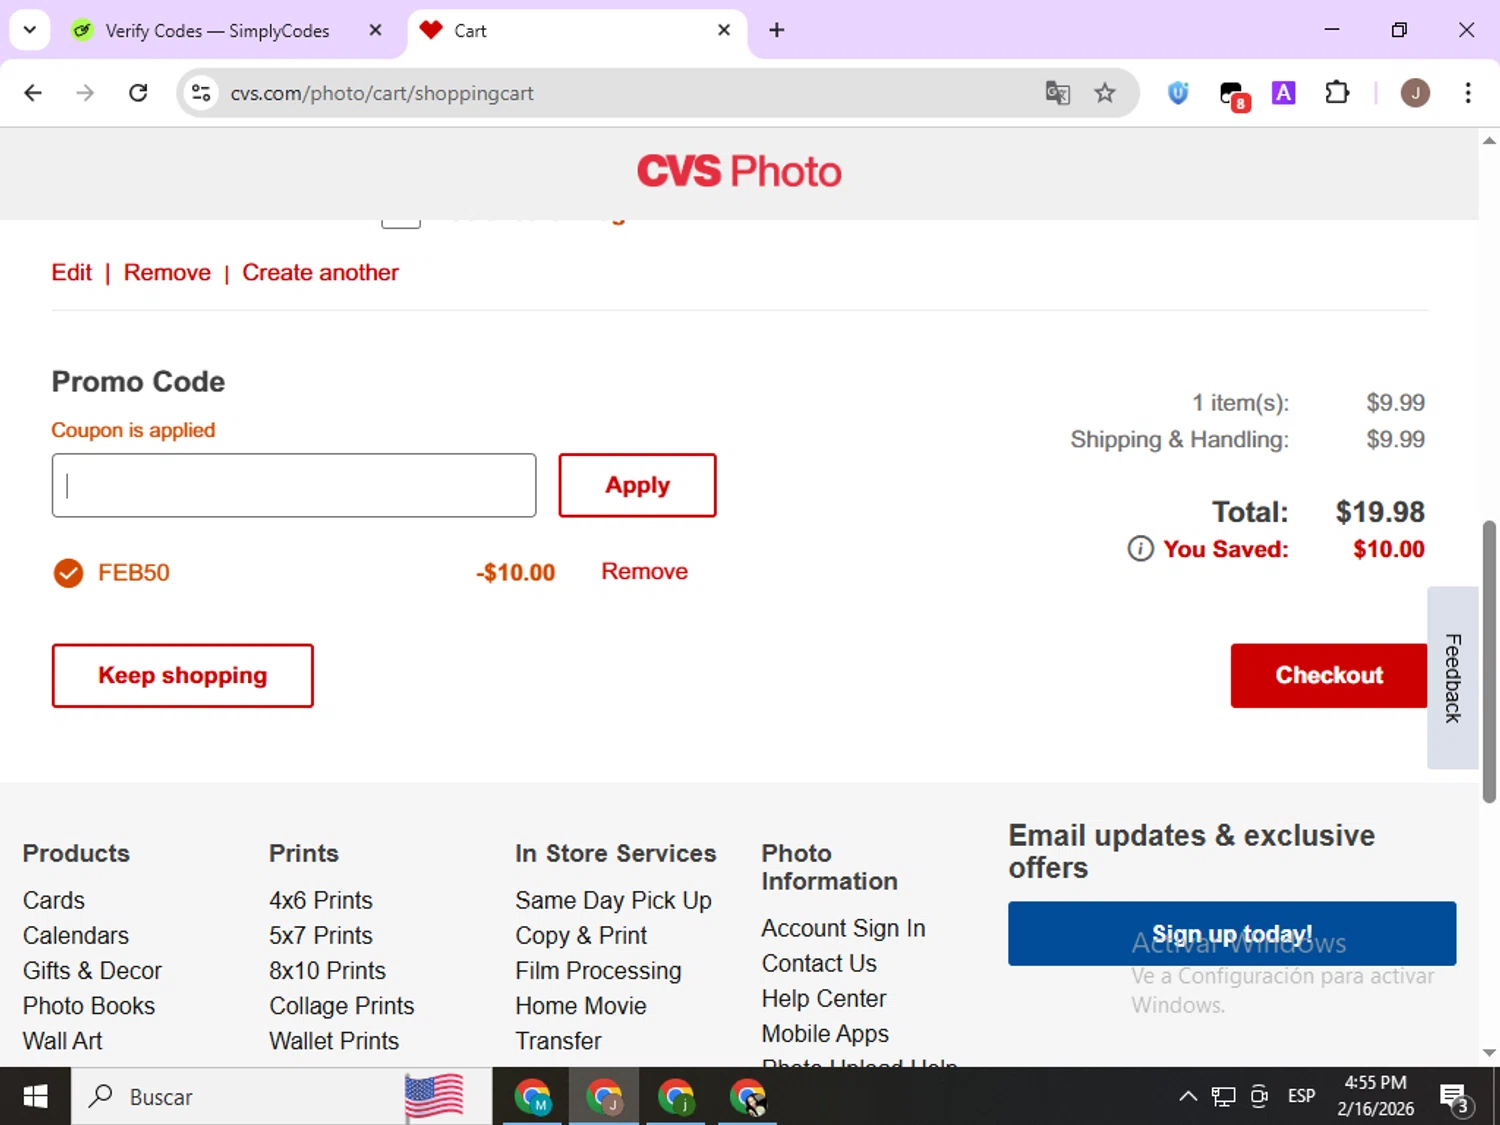1500x1125 pixels.
Task: Open the tab search dropdown arrow
Action: click(x=30, y=30)
